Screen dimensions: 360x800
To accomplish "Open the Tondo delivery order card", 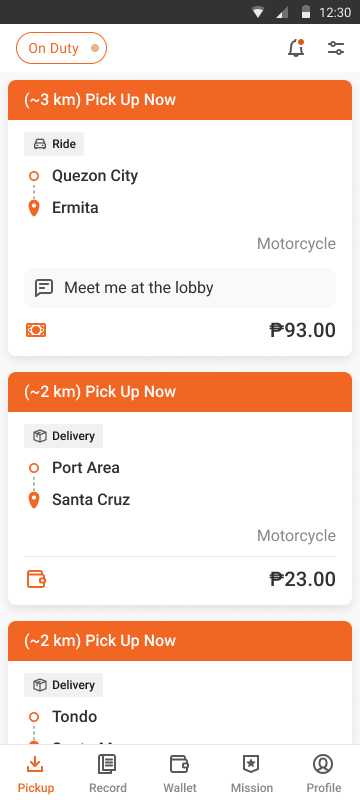I will [180, 683].
